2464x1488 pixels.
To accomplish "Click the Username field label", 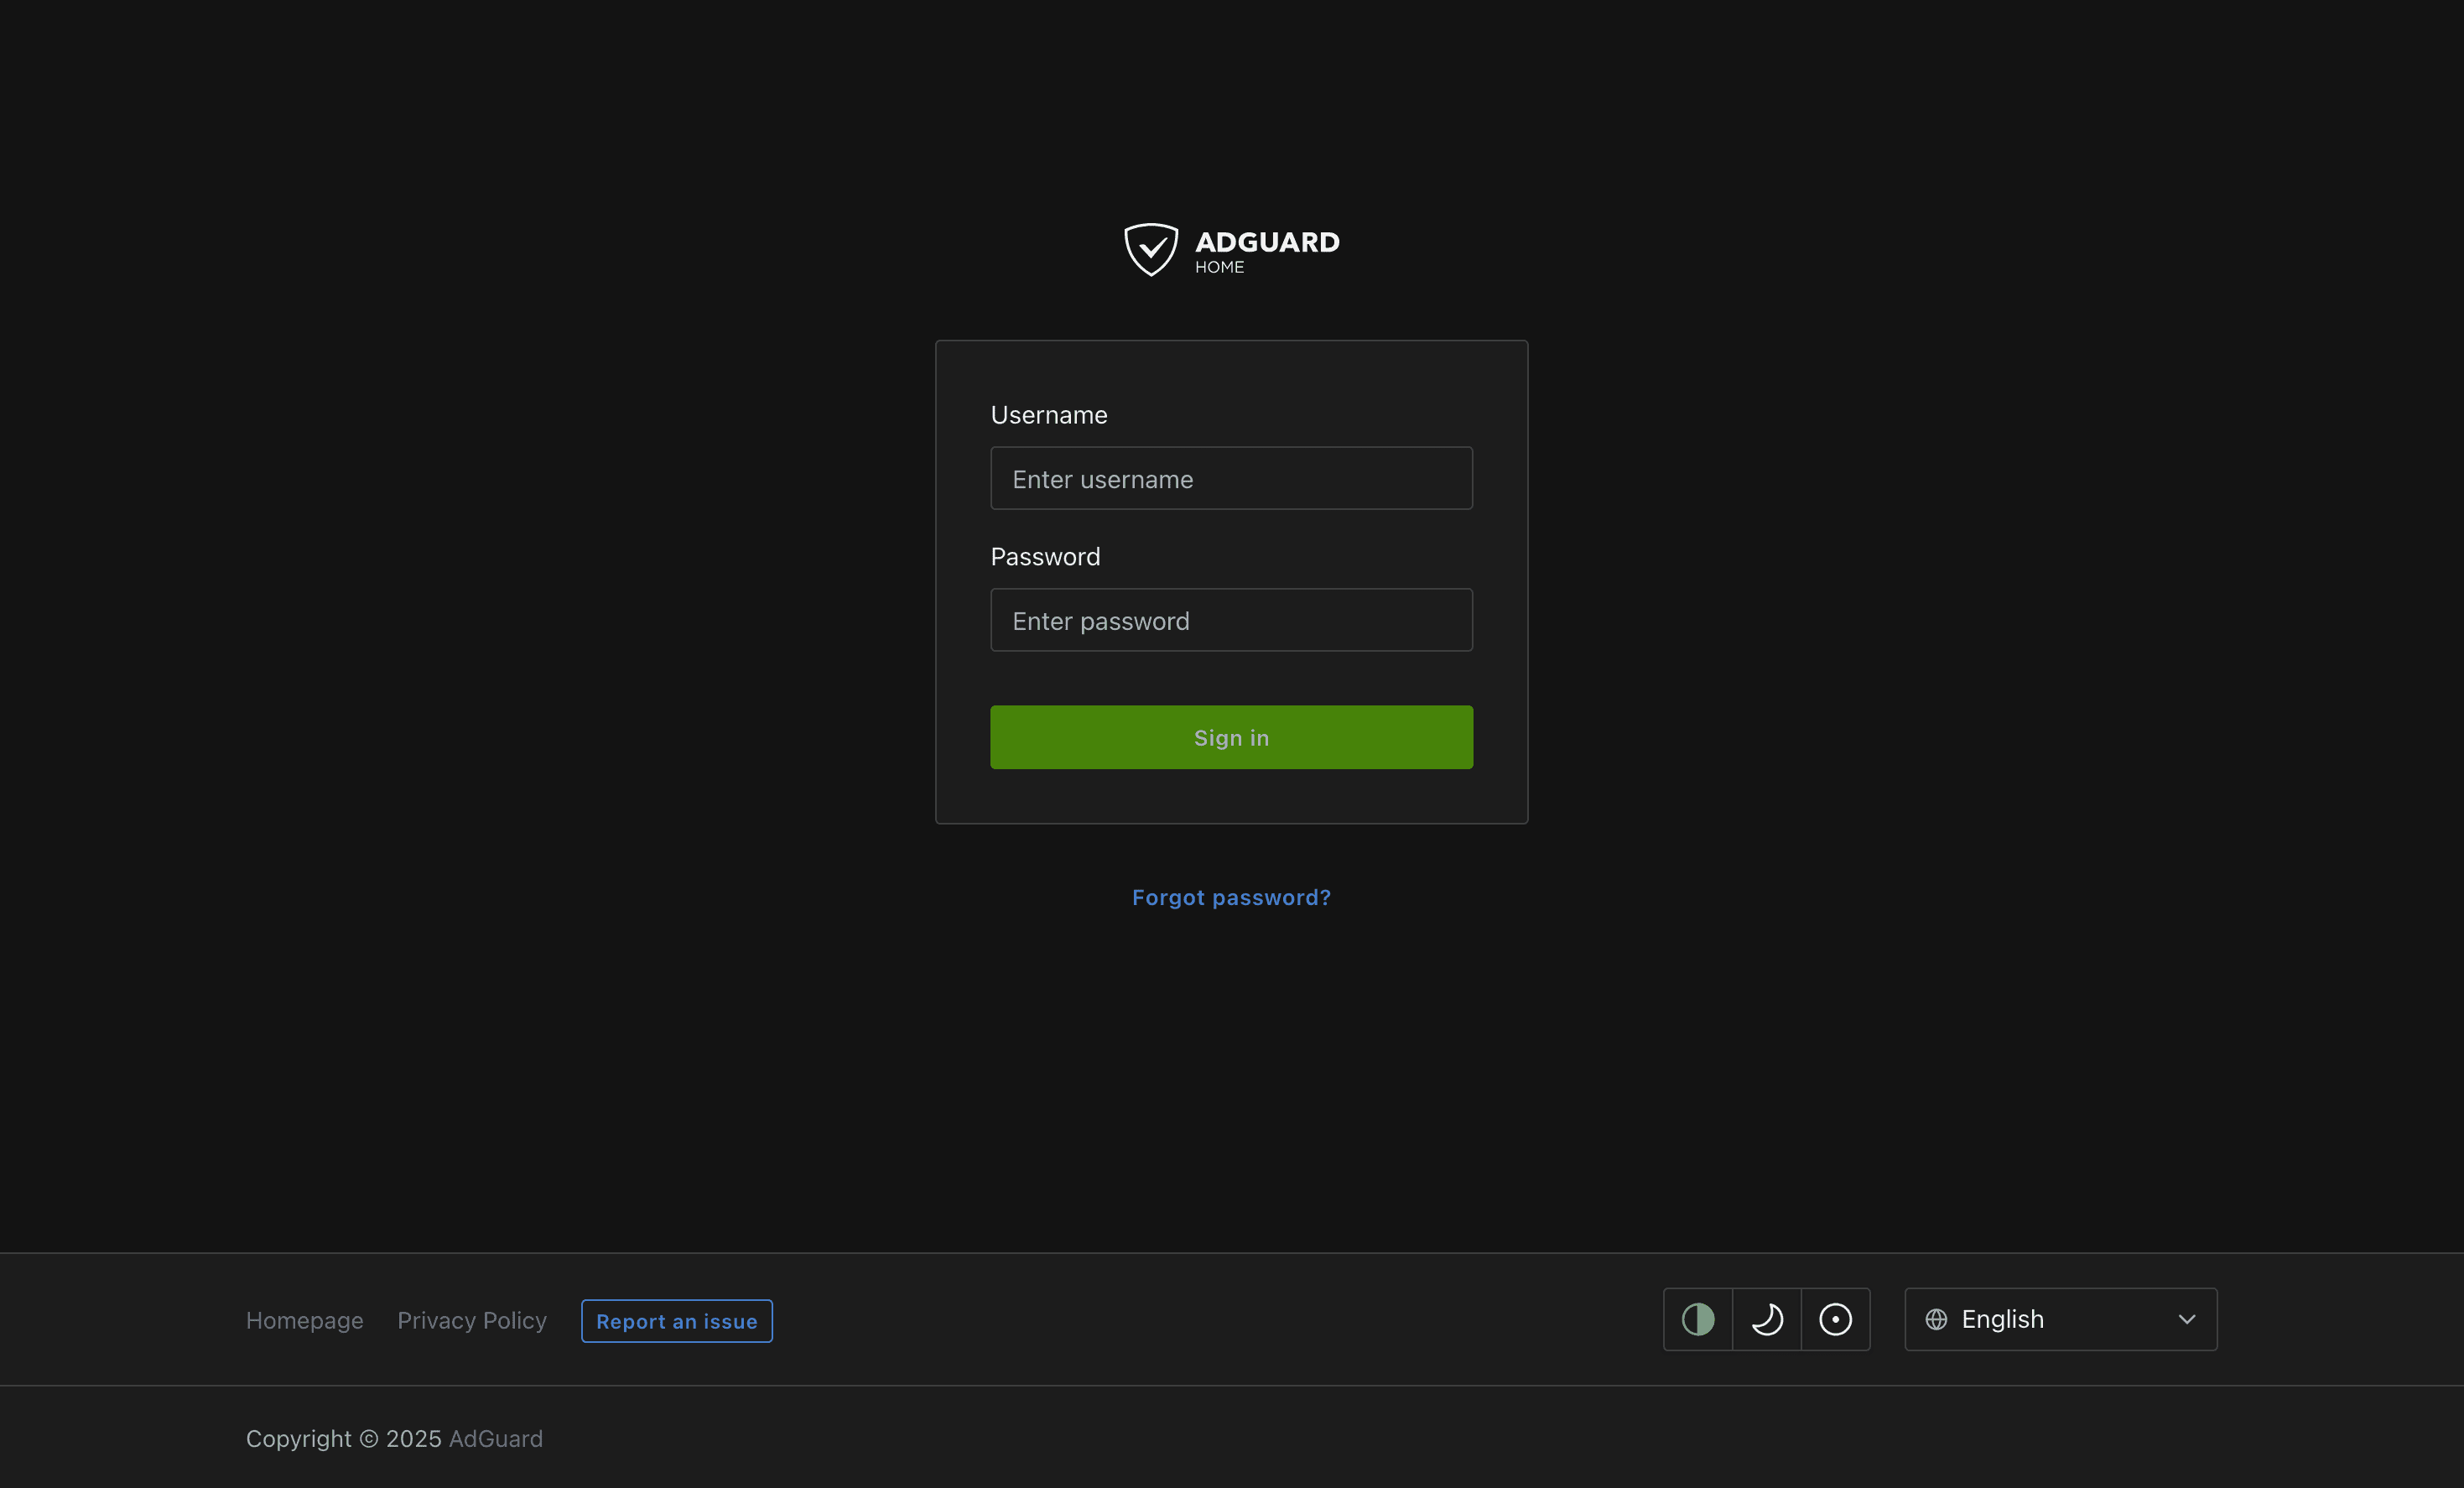I will coord(1048,415).
